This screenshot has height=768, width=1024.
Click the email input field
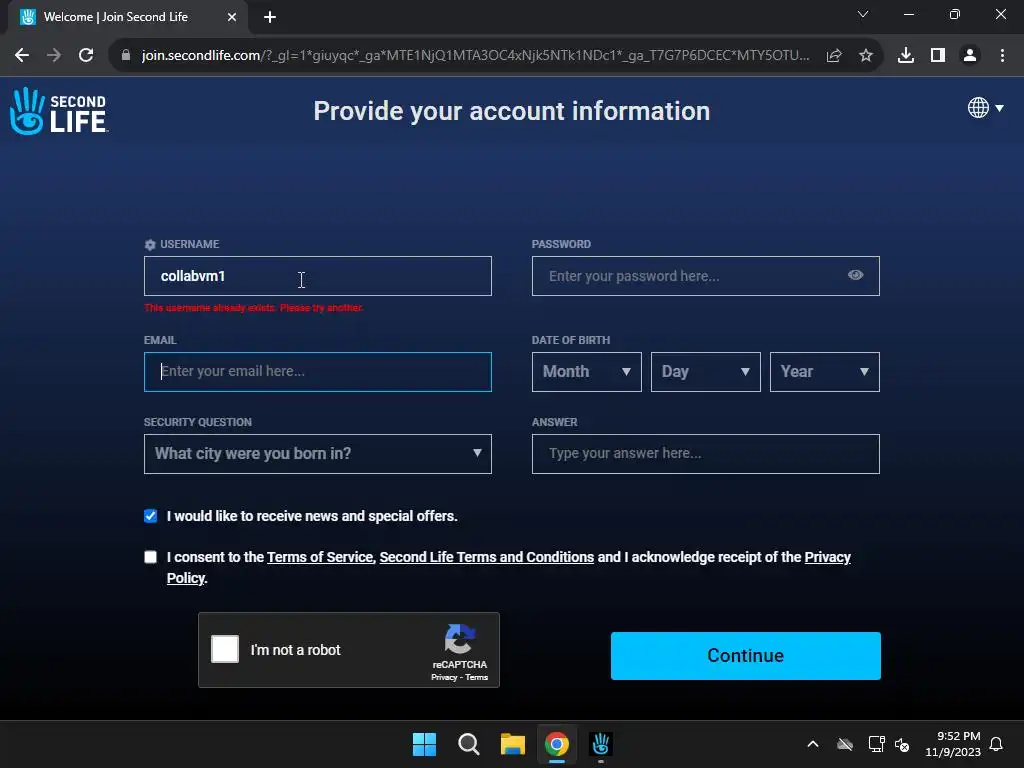317,372
